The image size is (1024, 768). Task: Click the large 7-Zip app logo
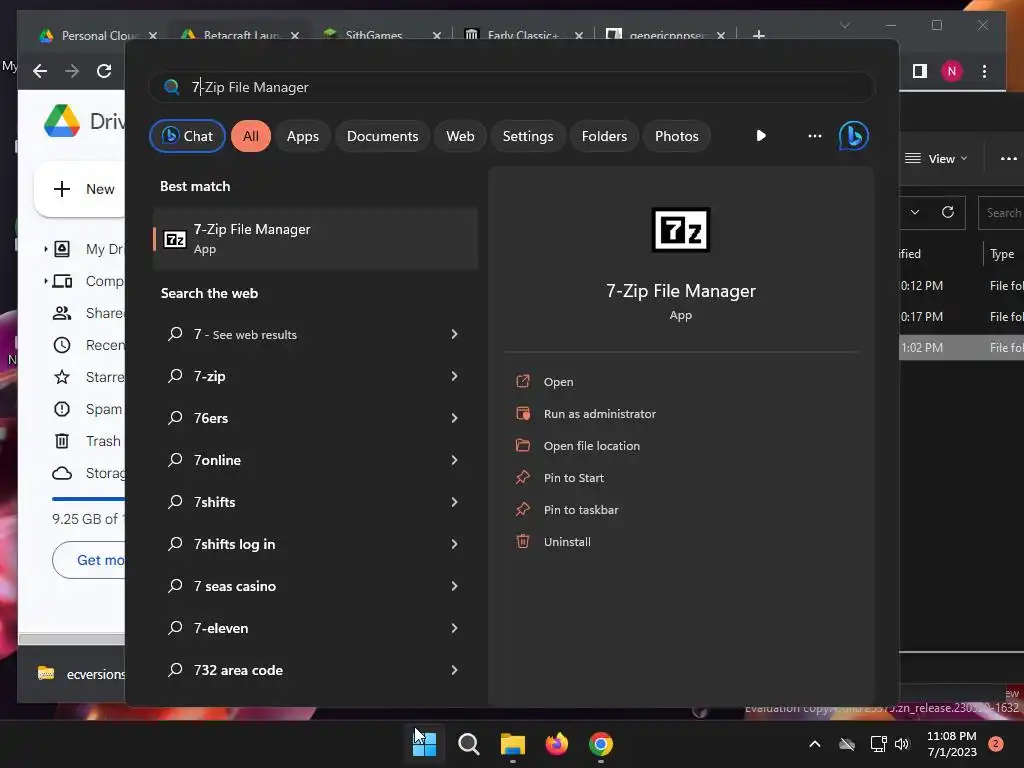tap(680, 230)
